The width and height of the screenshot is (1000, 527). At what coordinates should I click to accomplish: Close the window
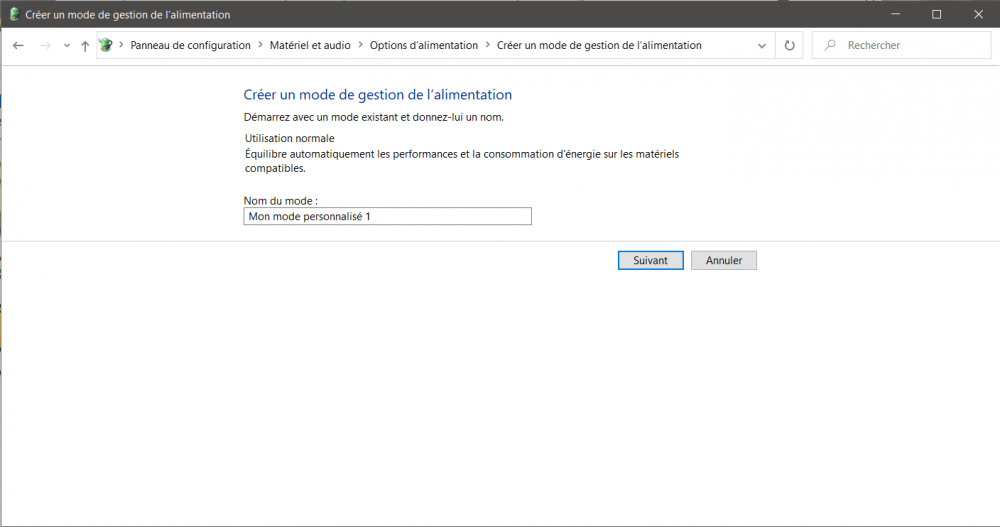978,14
